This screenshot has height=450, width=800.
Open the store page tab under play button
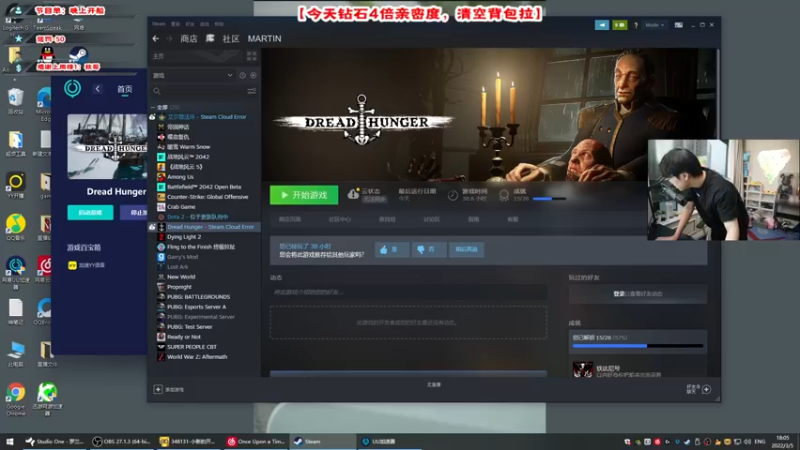tap(290, 219)
